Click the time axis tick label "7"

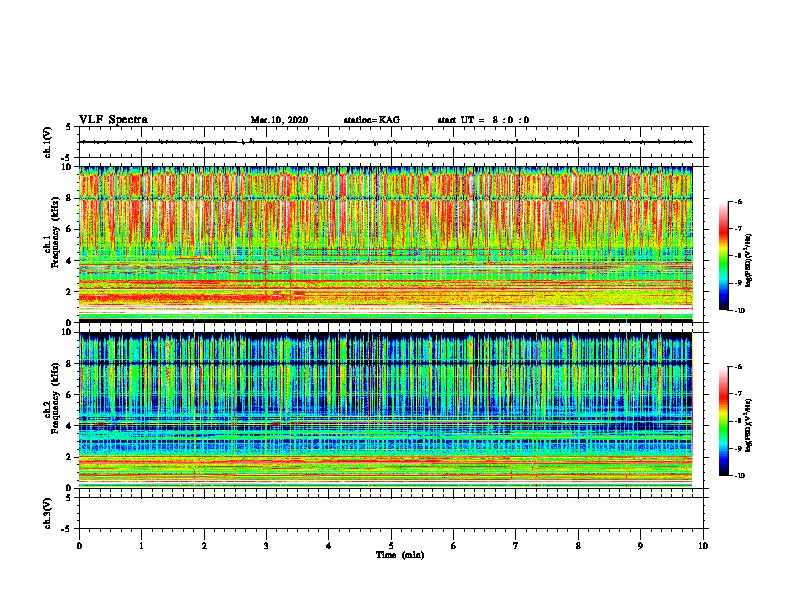pyautogui.click(x=516, y=545)
